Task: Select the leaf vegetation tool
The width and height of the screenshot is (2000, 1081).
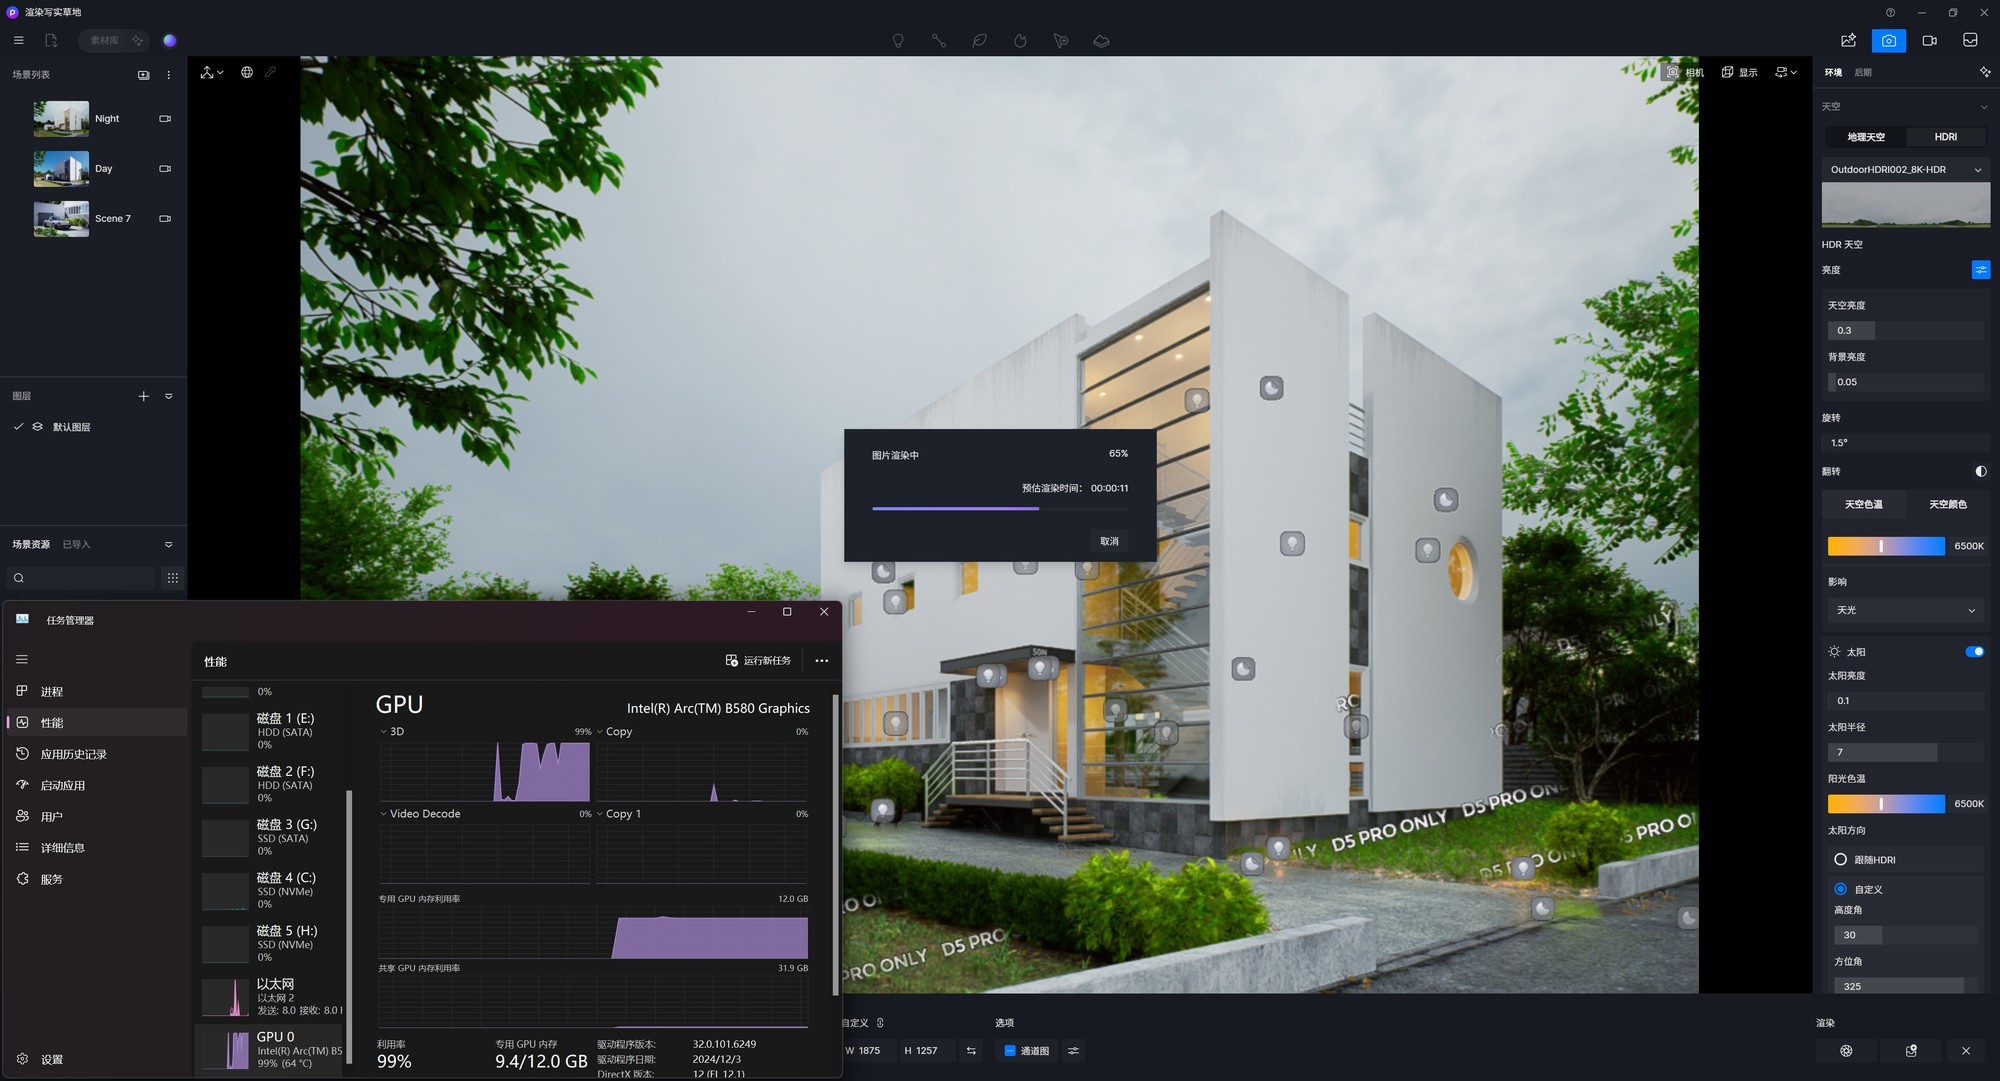Action: pos(980,41)
